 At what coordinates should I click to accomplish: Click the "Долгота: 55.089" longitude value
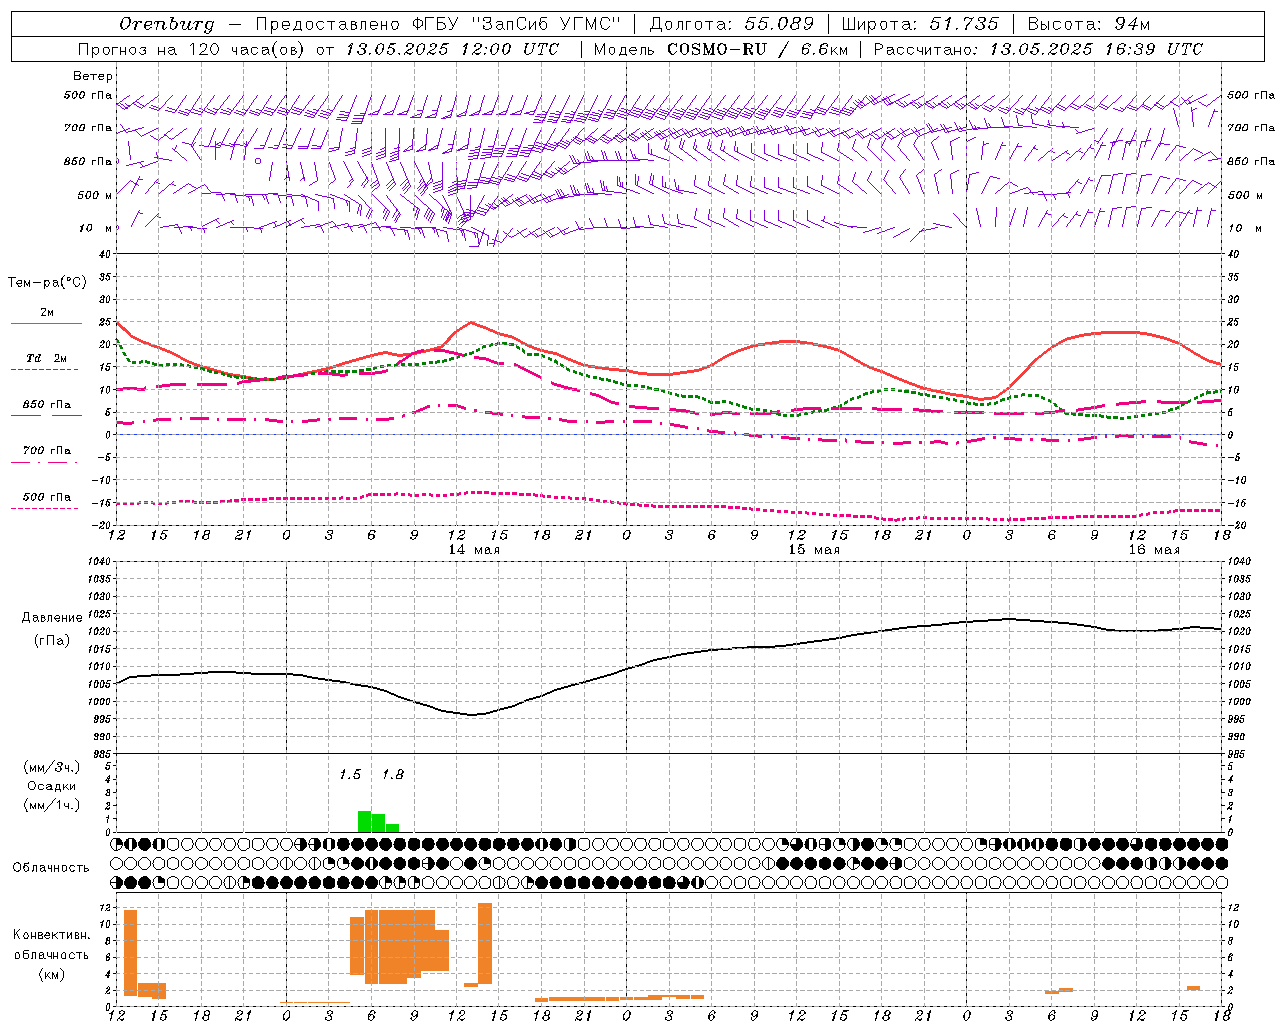click(x=732, y=24)
